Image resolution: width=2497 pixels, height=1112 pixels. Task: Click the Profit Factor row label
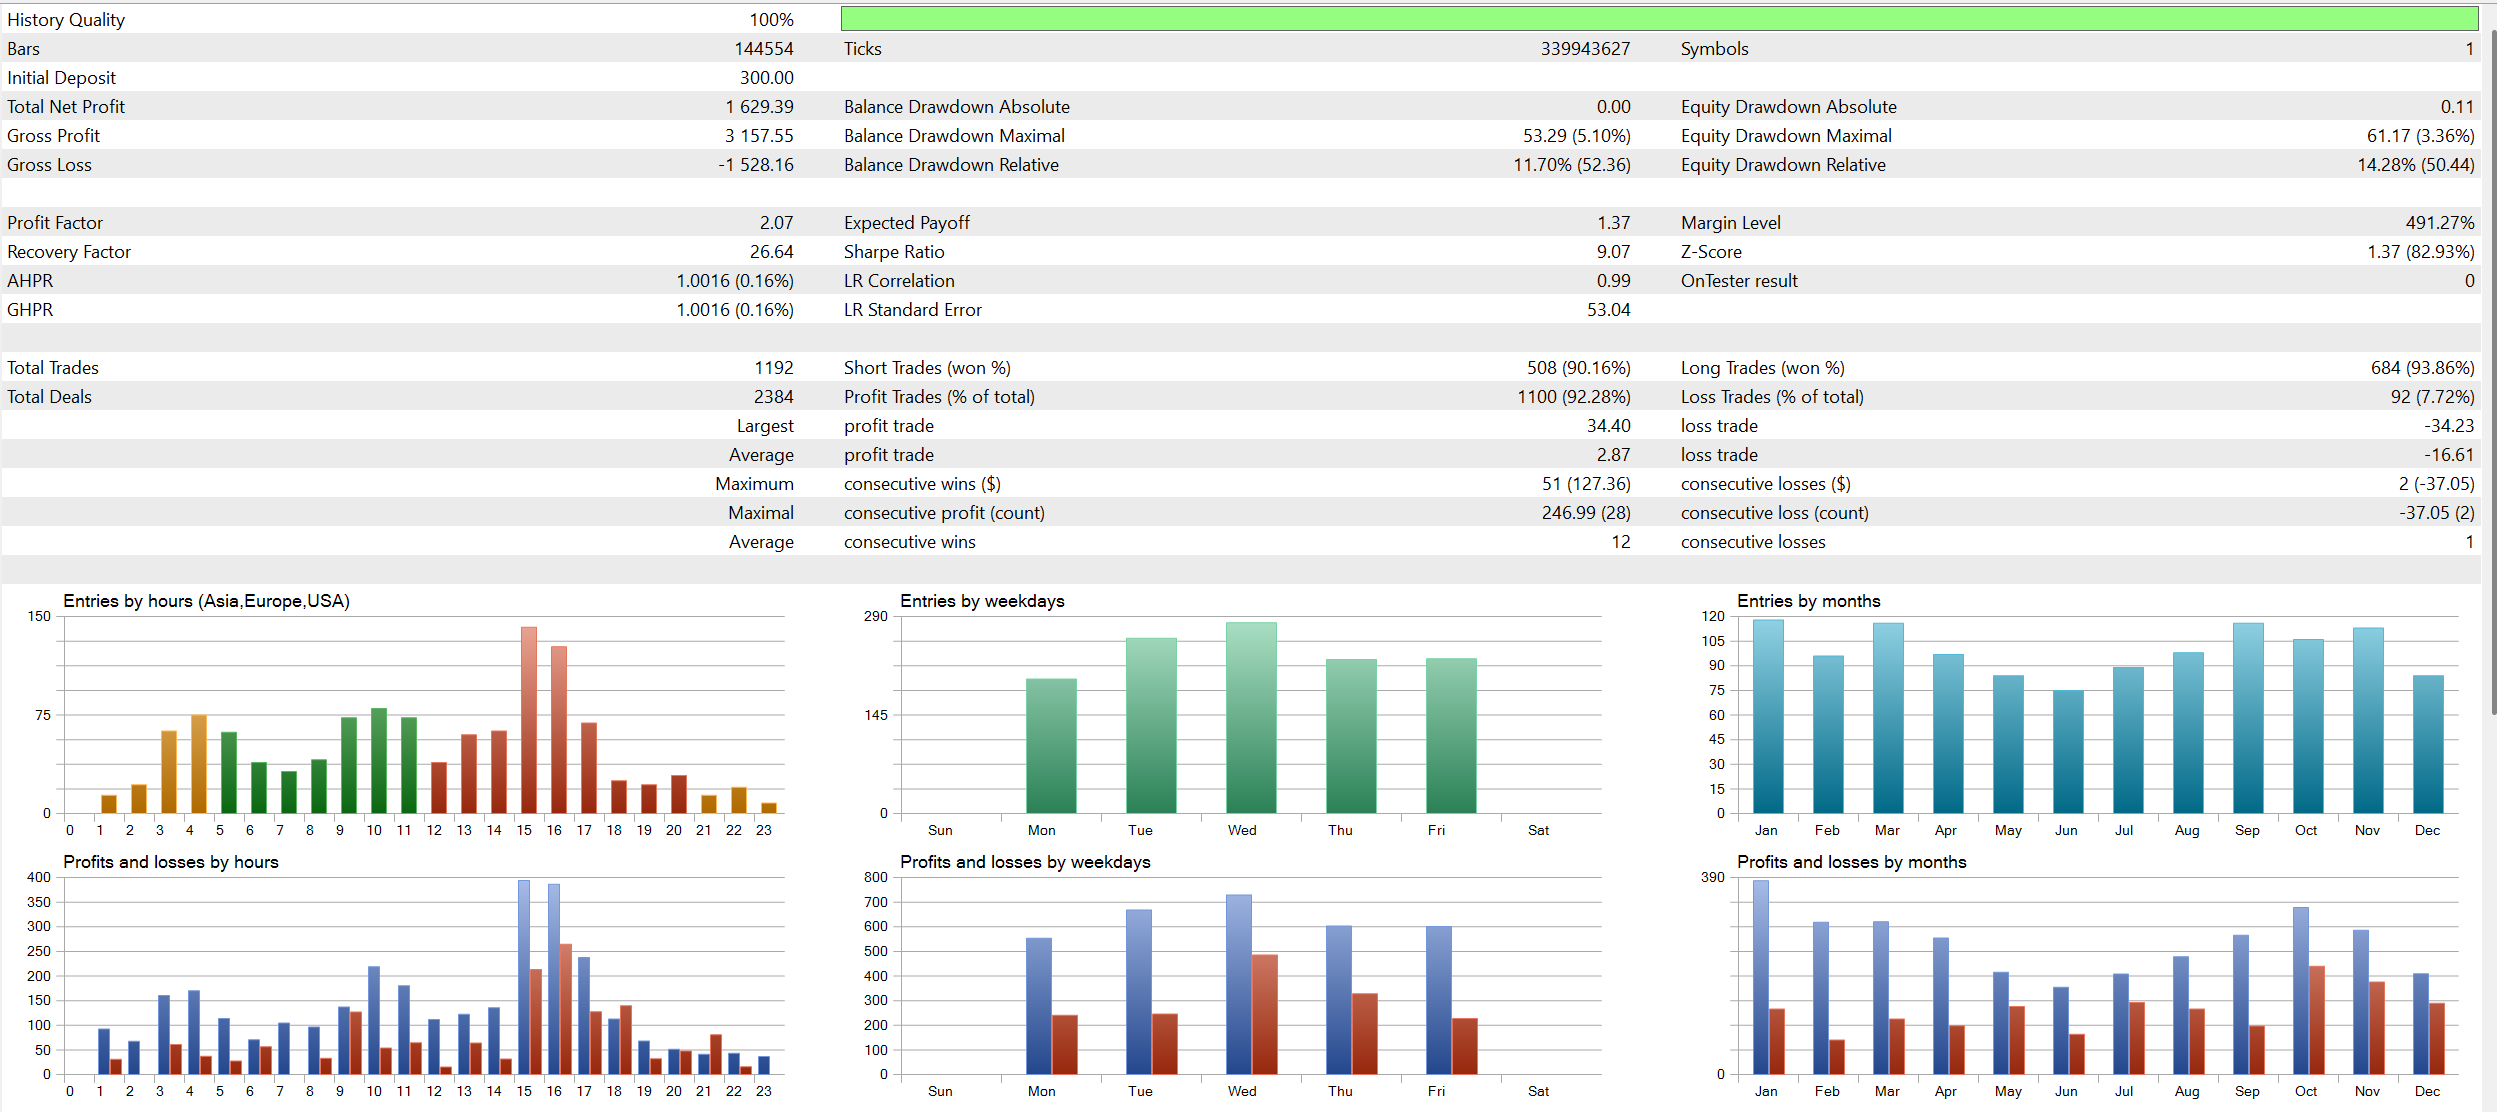tap(55, 223)
